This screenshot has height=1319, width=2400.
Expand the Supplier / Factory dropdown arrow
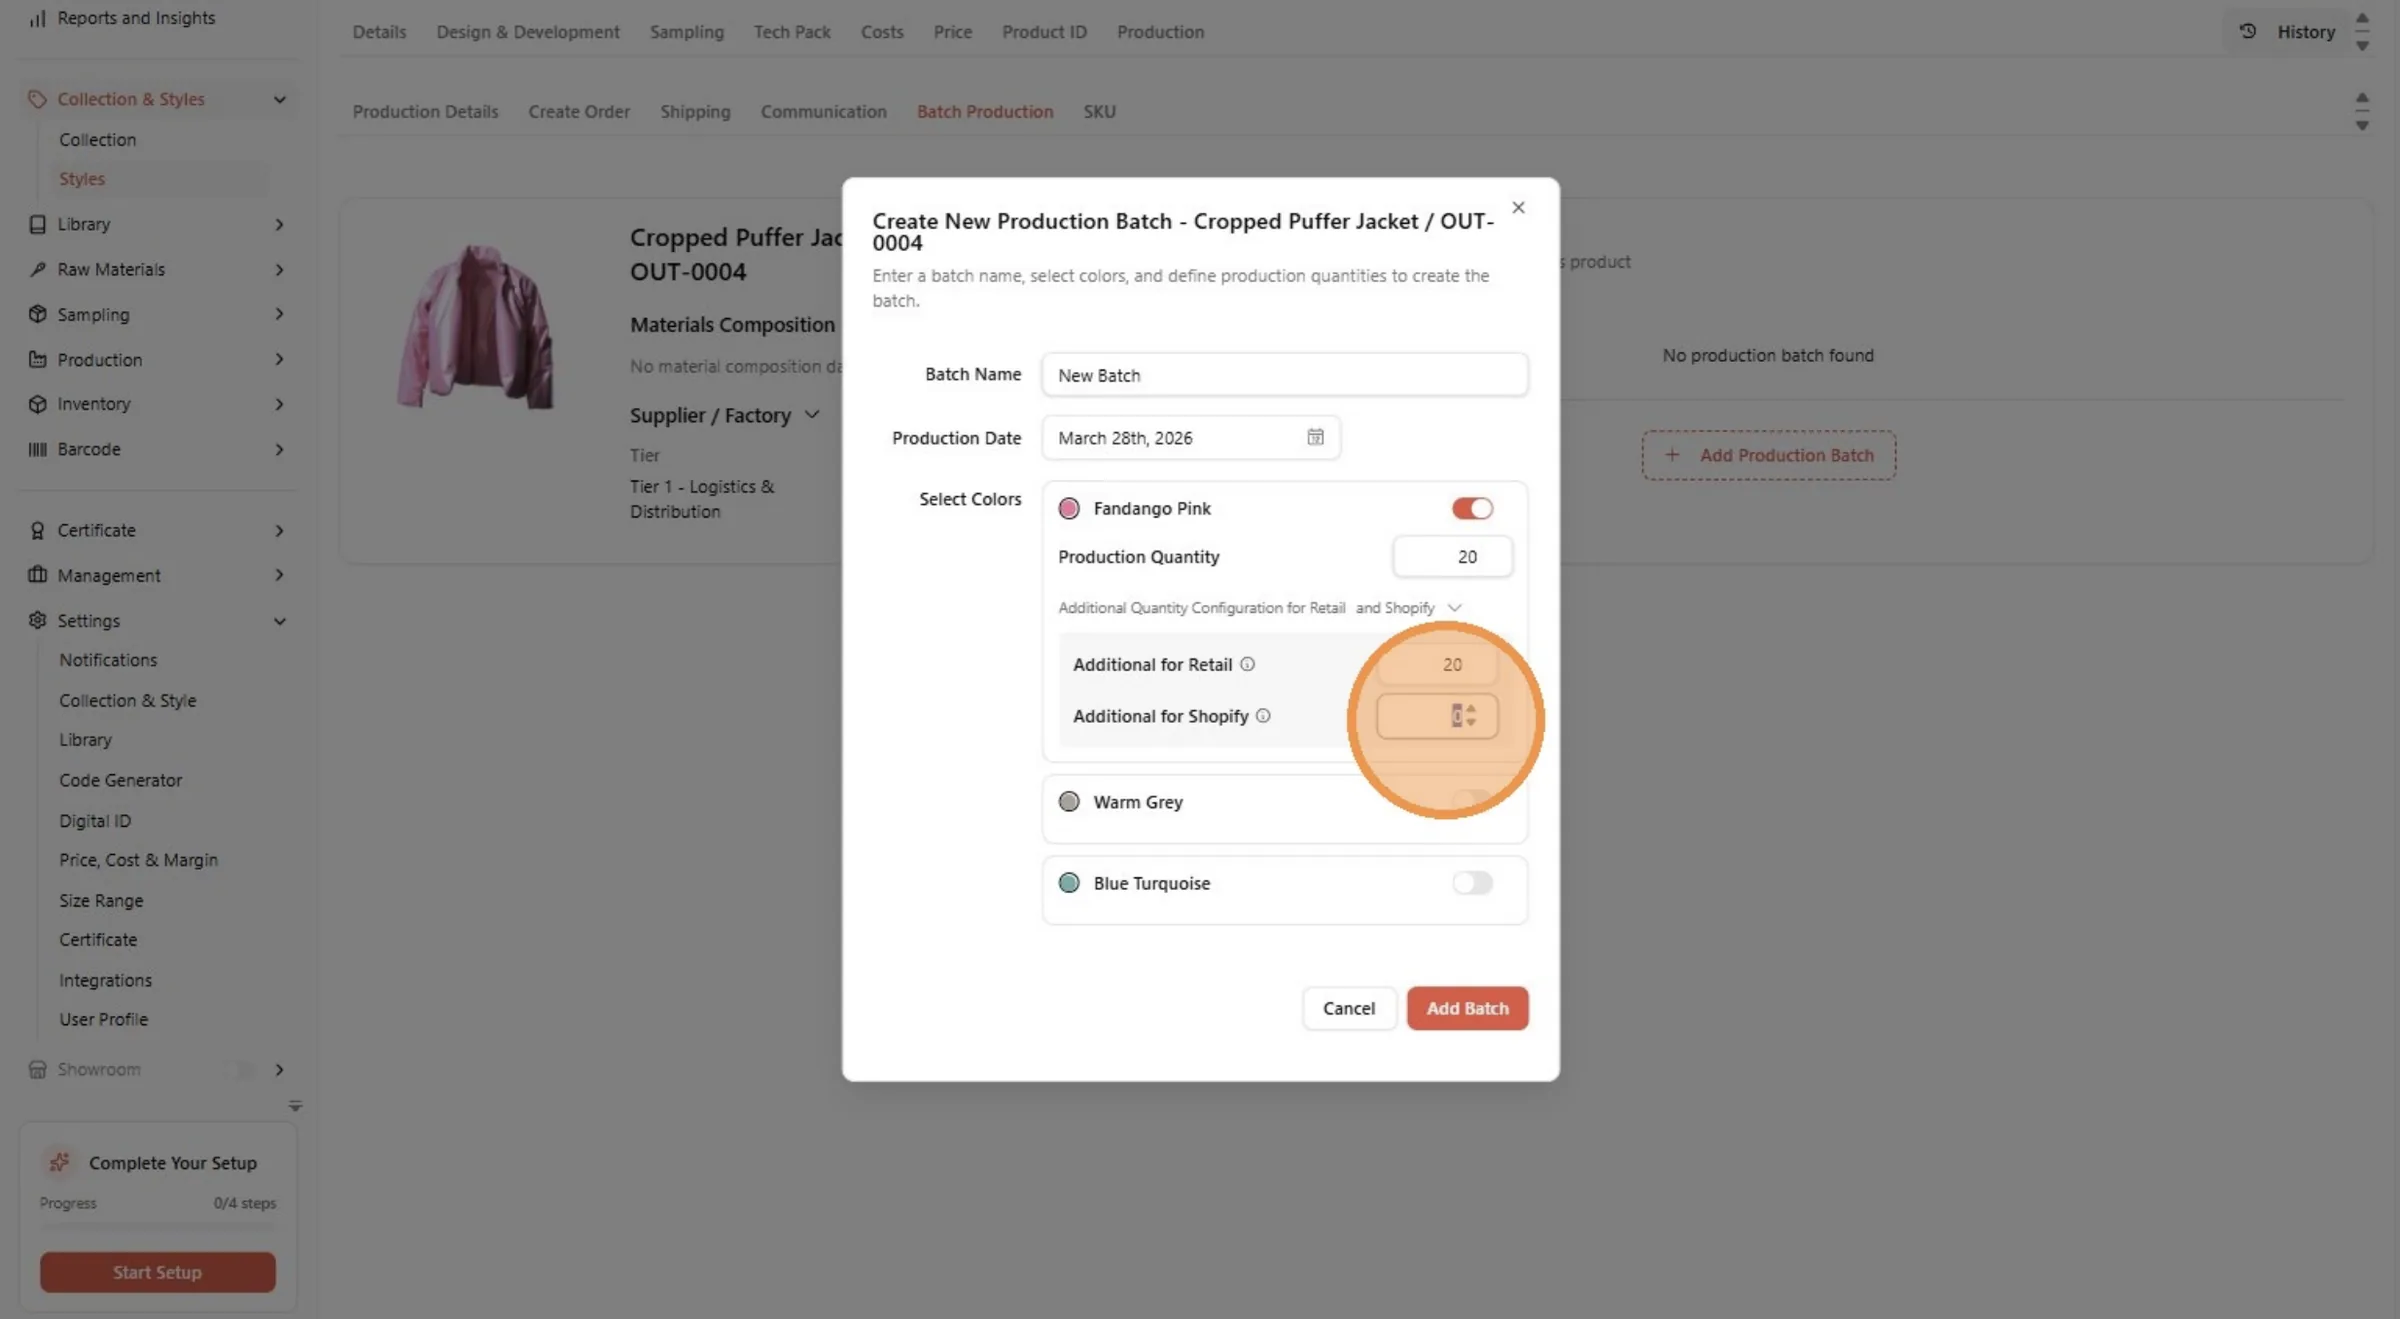point(812,415)
